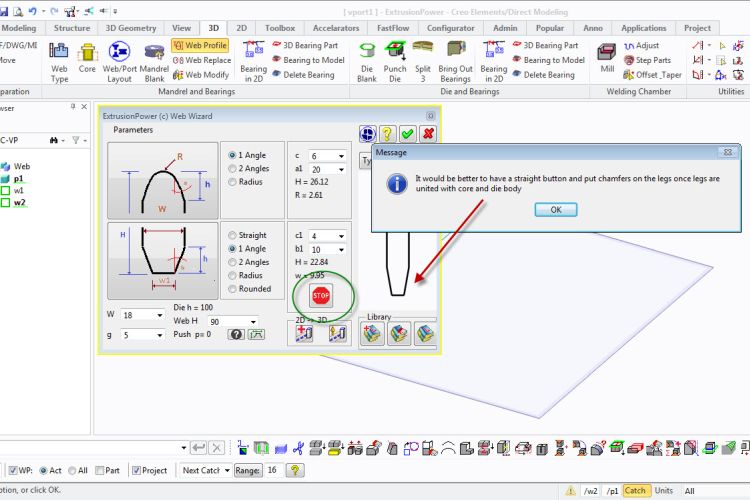Viewport: 750px width, 500px height.
Task: Switch to the FastFlow tab
Action: (x=393, y=28)
